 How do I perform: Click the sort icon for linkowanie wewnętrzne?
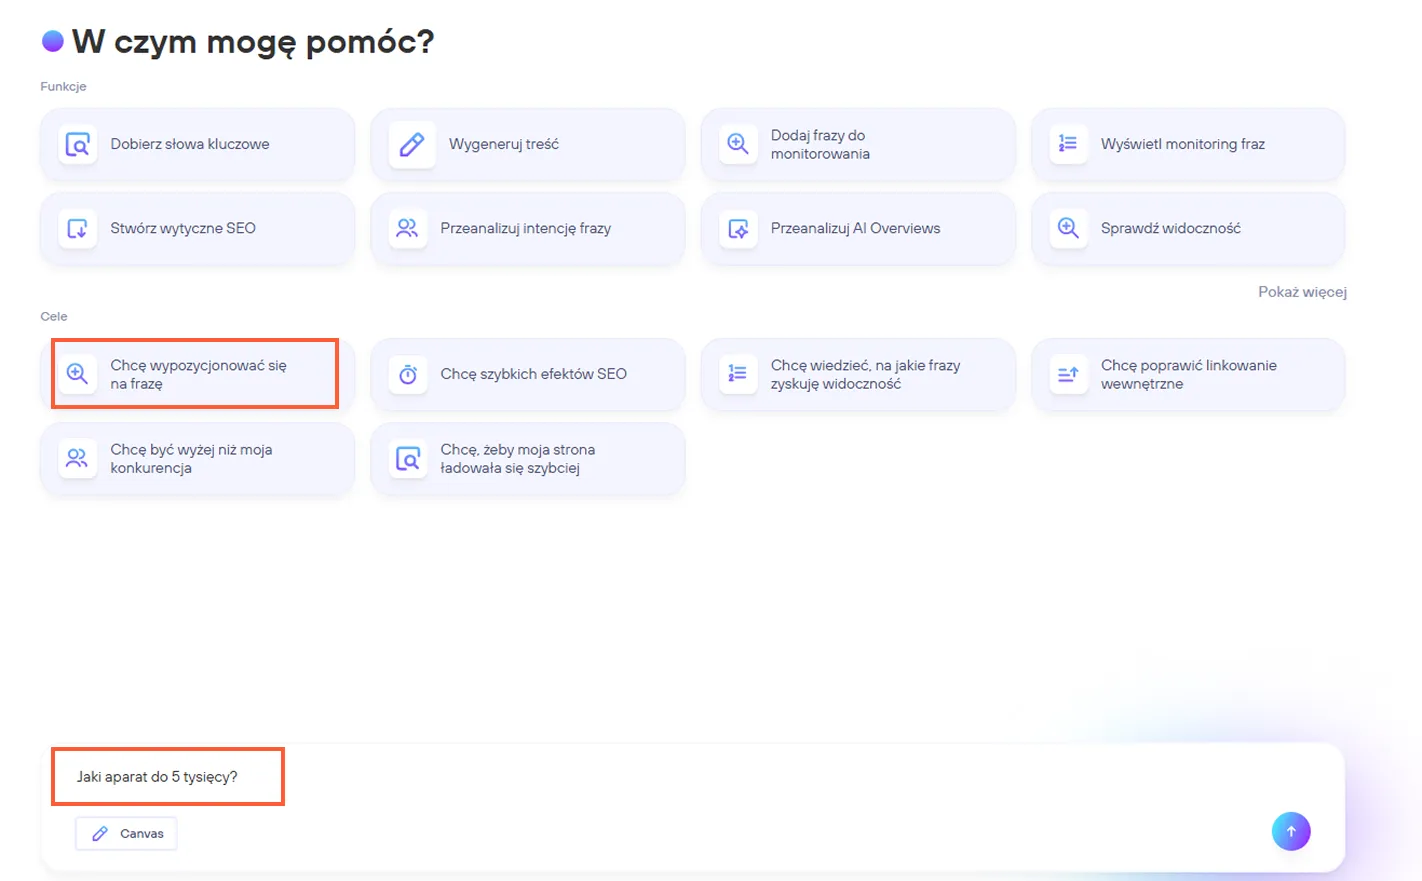pyautogui.click(x=1068, y=374)
